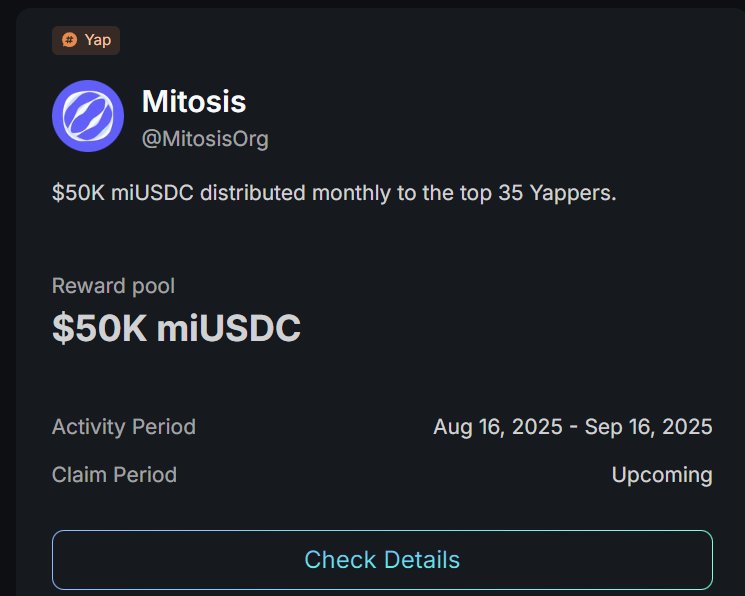The width and height of the screenshot is (745, 596).
Task: Open the Mitosis purple logo avatar
Action: (88, 116)
